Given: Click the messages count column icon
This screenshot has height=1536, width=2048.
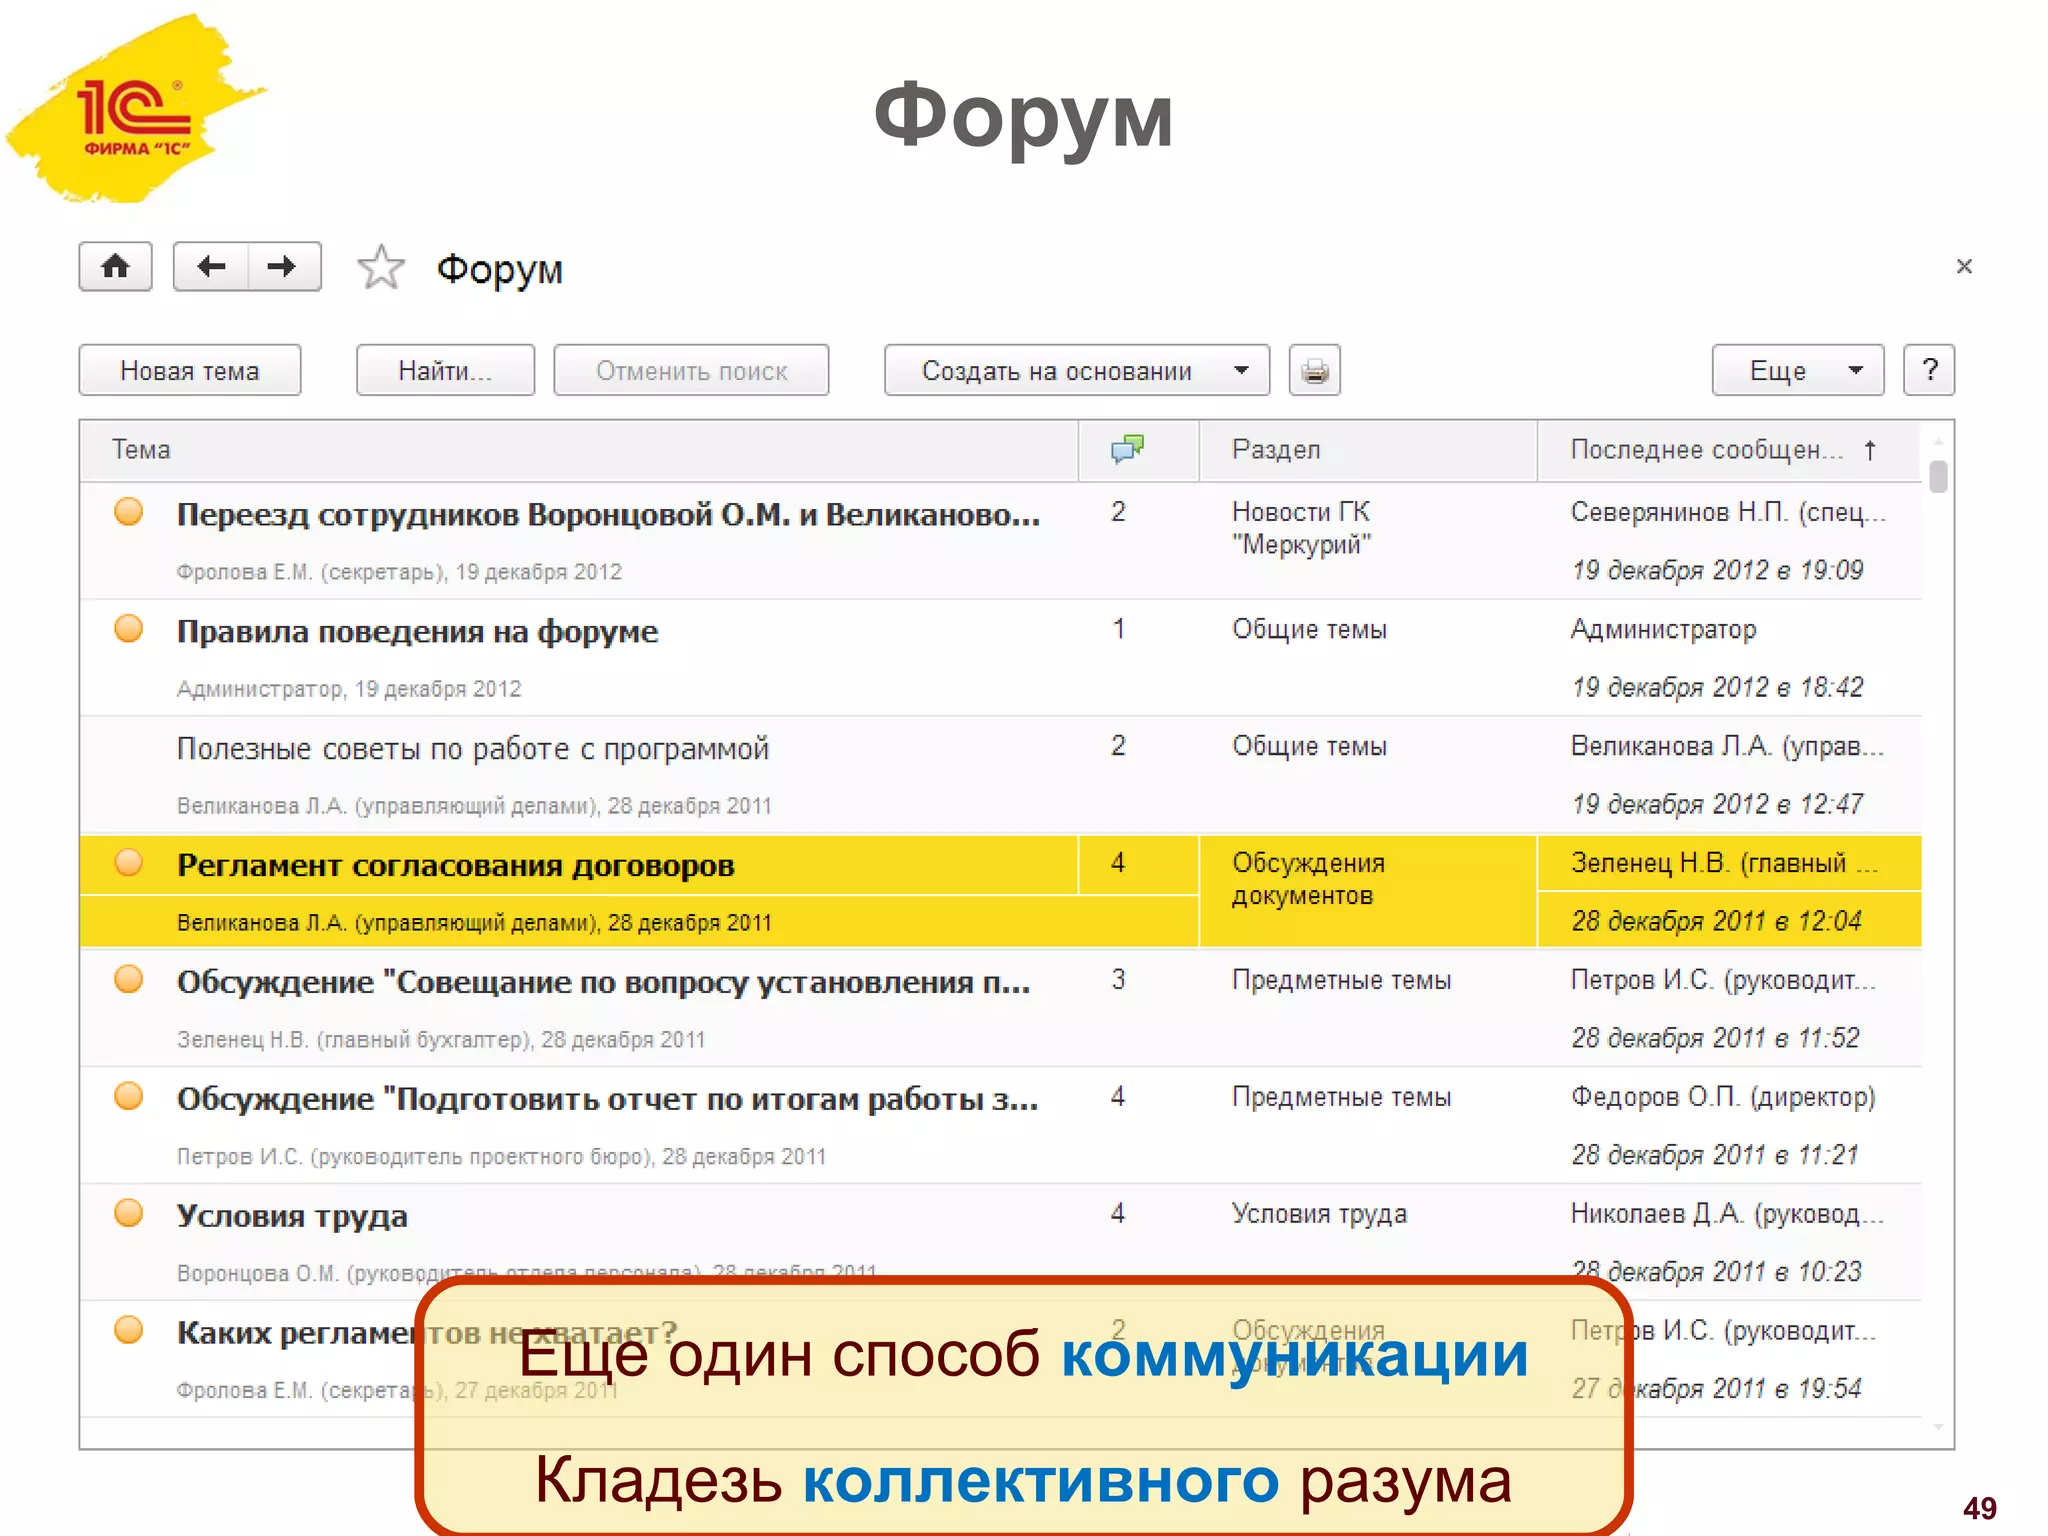Looking at the screenshot, I should (x=1128, y=449).
